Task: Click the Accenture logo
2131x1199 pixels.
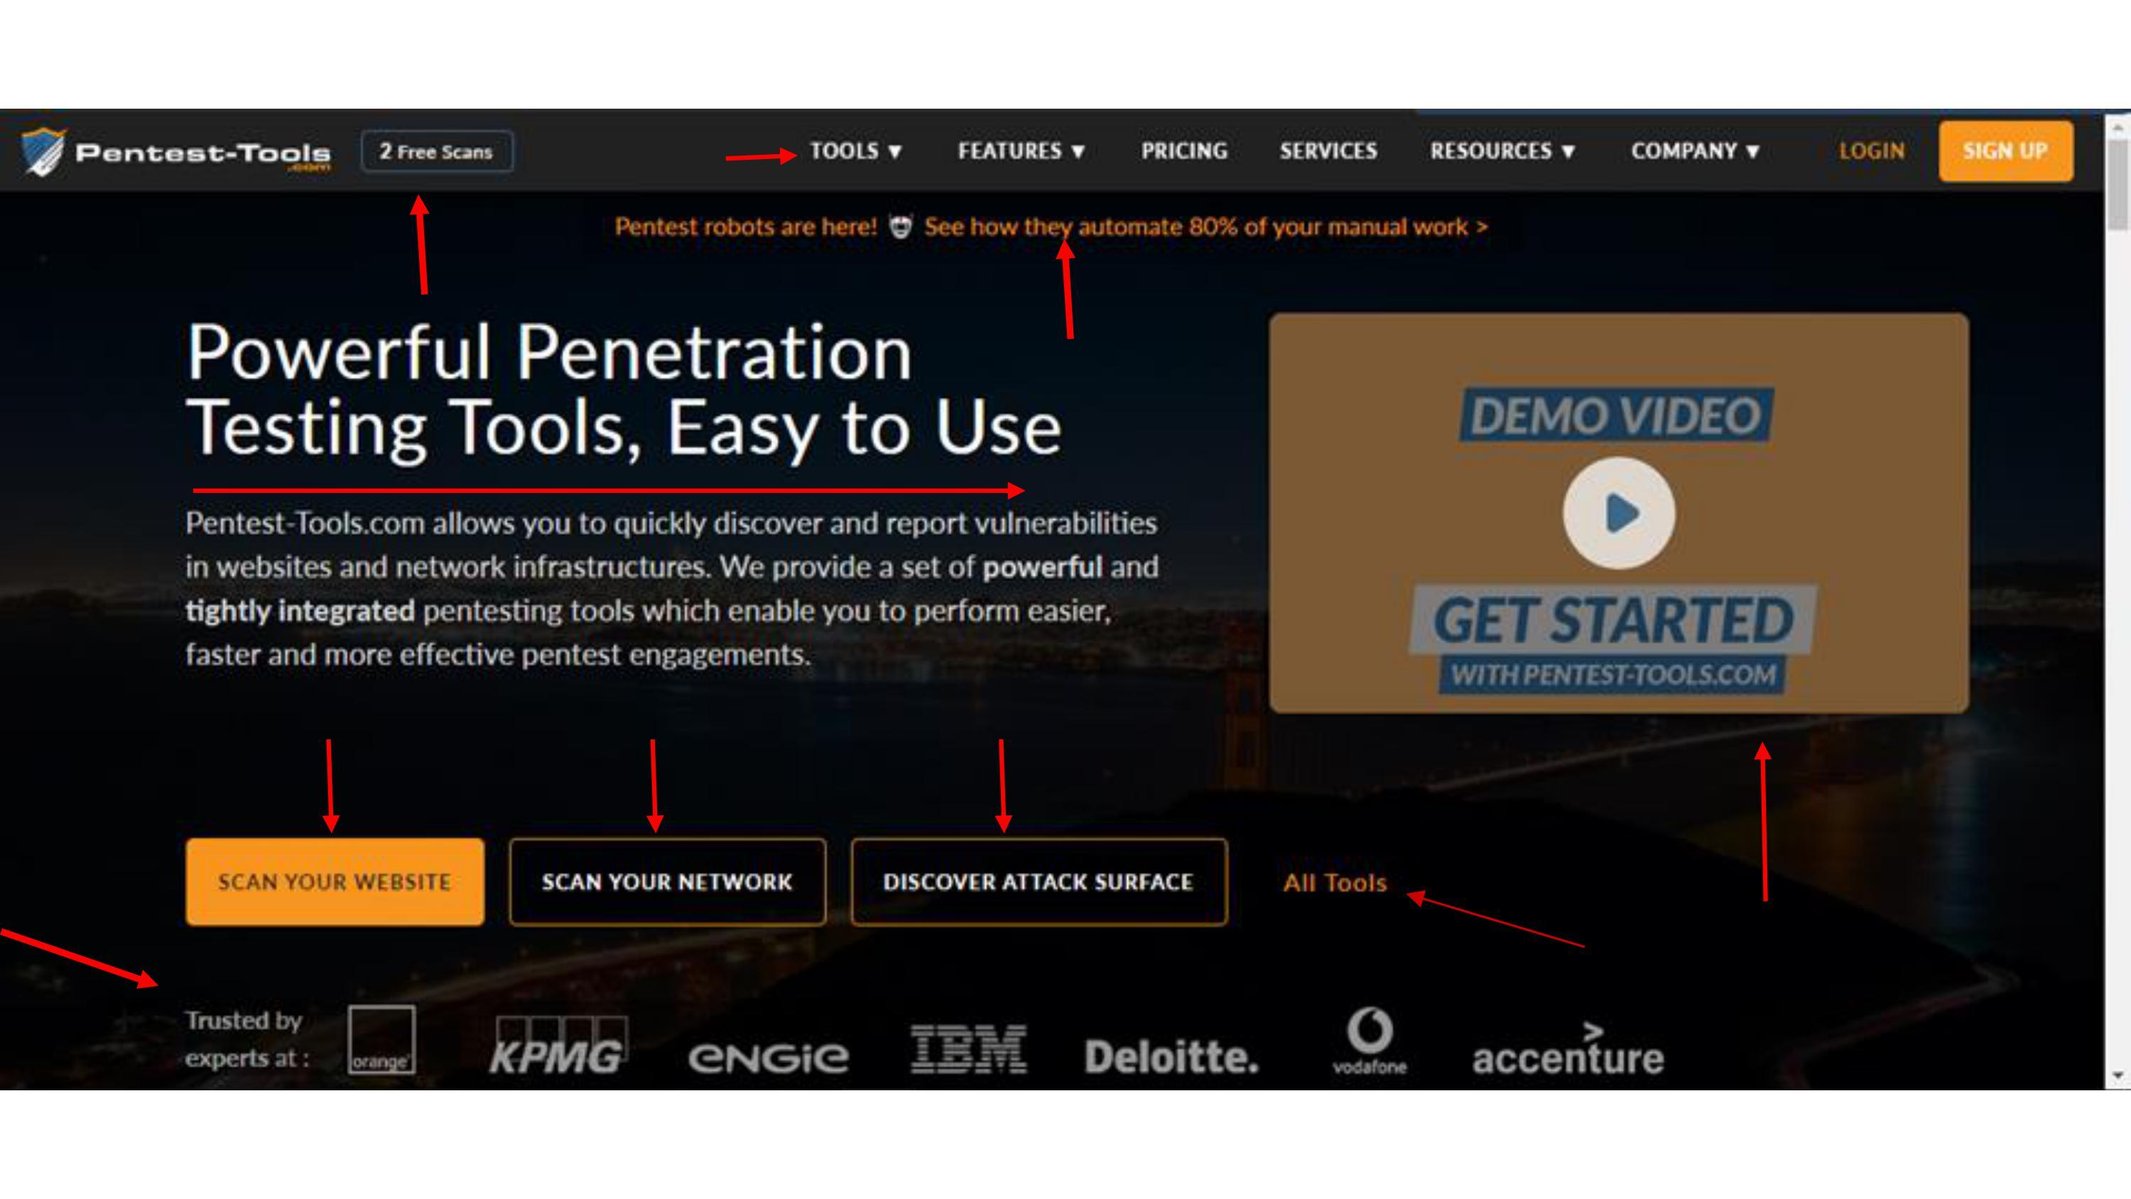Action: click(x=1567, y=1048)
